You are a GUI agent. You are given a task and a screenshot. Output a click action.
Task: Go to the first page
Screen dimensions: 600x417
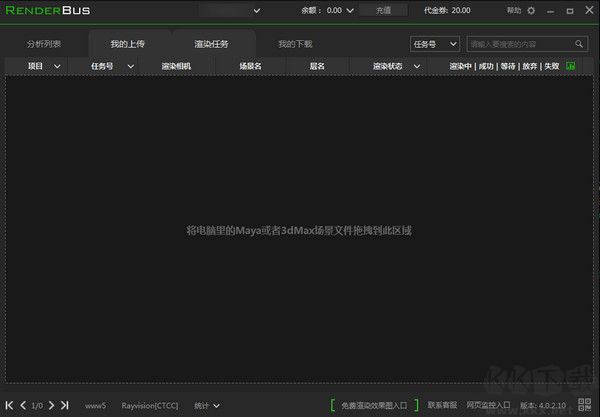(x=9, y=405)
